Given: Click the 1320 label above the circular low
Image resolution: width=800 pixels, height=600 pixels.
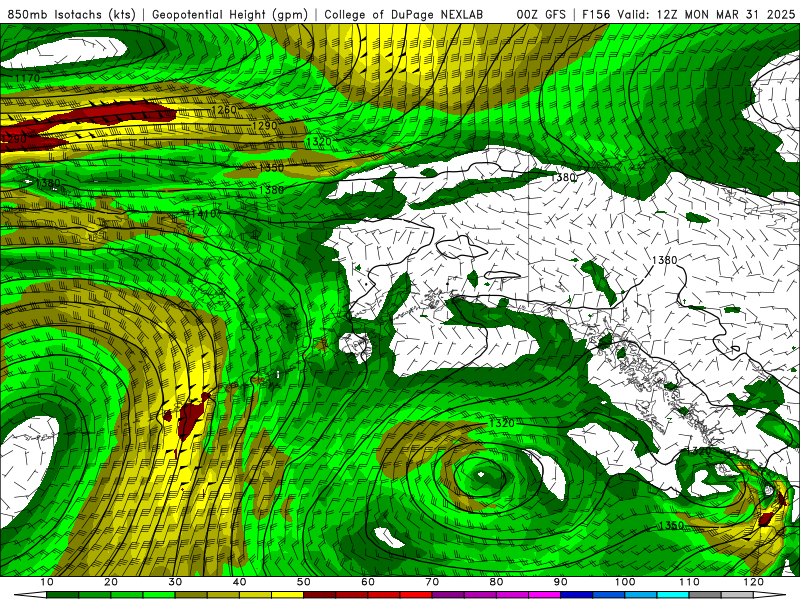Looking at the screenshot, I should (502, 423).
